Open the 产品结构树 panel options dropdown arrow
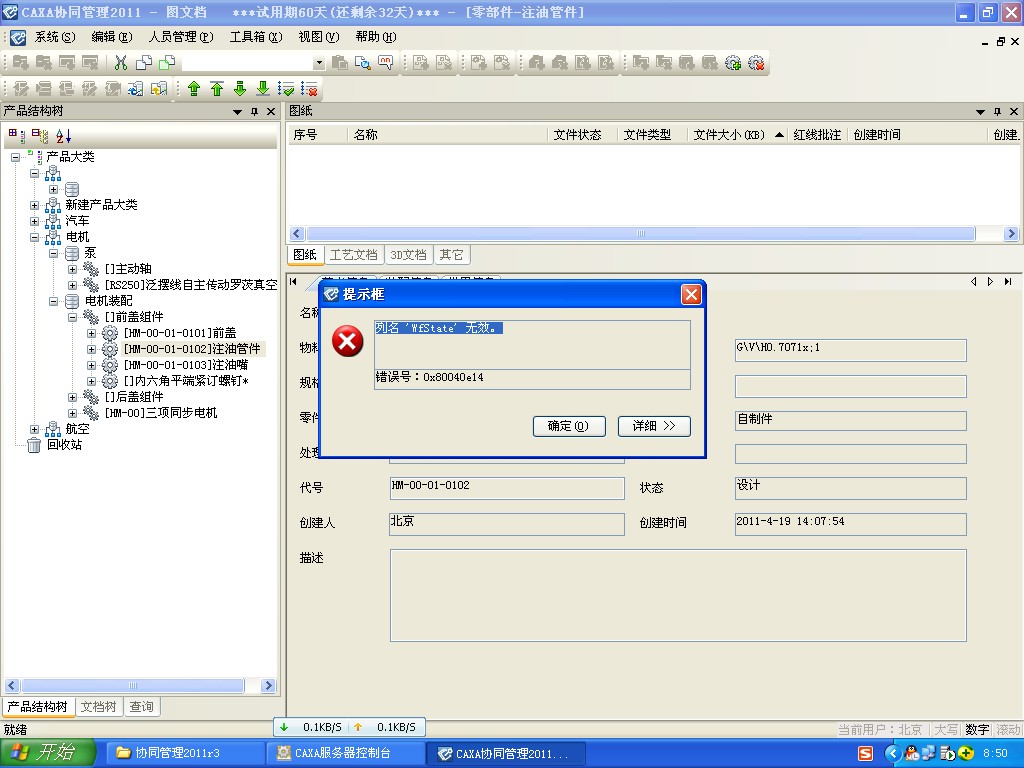Screen dimensions: 1024x768 tap(238, 112)
